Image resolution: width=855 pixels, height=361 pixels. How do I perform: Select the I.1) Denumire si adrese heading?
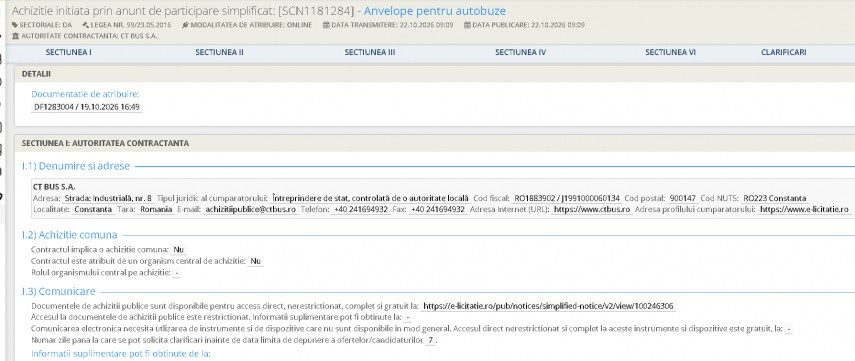pos(76,166)
